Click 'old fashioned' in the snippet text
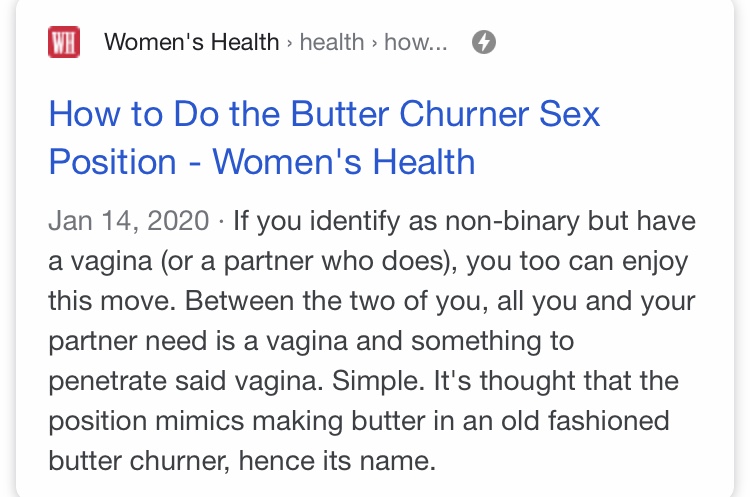The image size is (750, 497). click(x=585, y=421)
